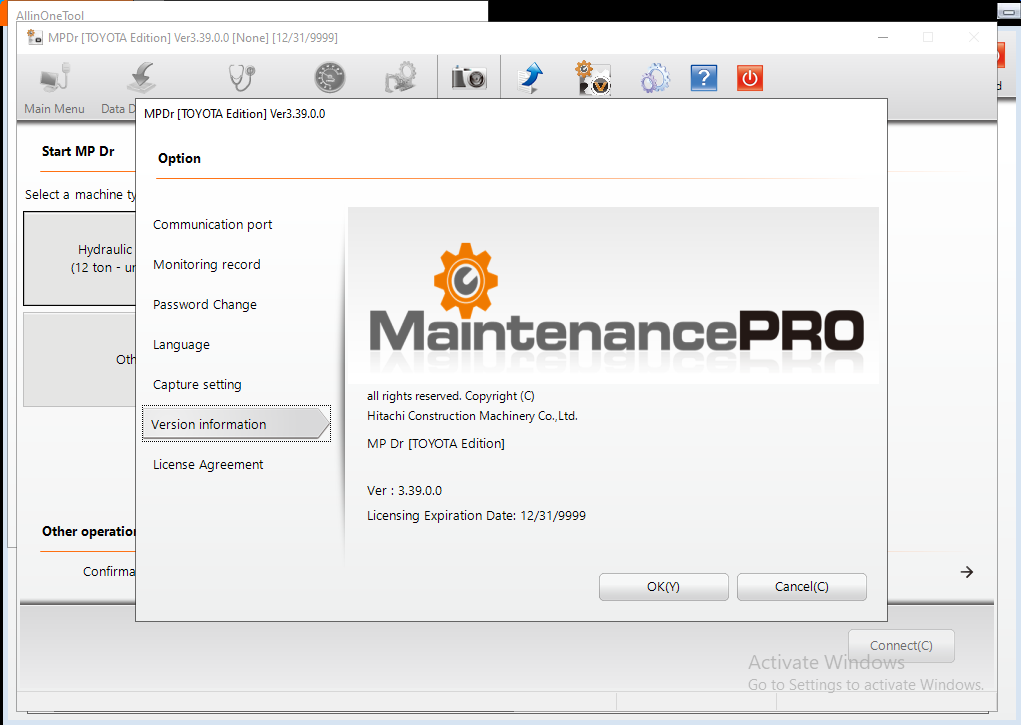
Task: Open the orange gear version icon
Action: (593, 78)
